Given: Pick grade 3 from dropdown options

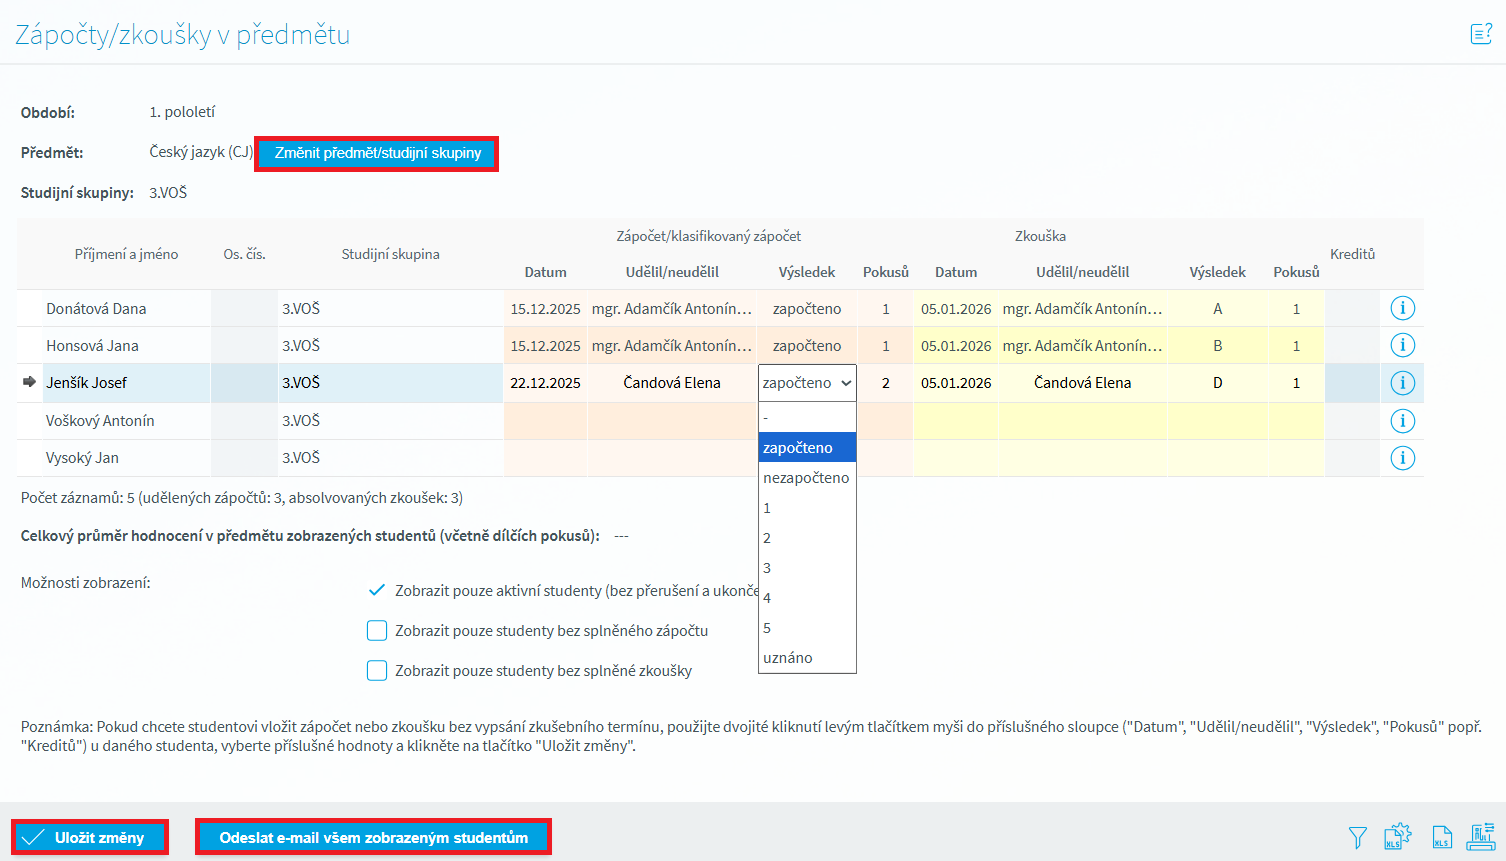Looking at the screenshot, I should pos(767,568).
